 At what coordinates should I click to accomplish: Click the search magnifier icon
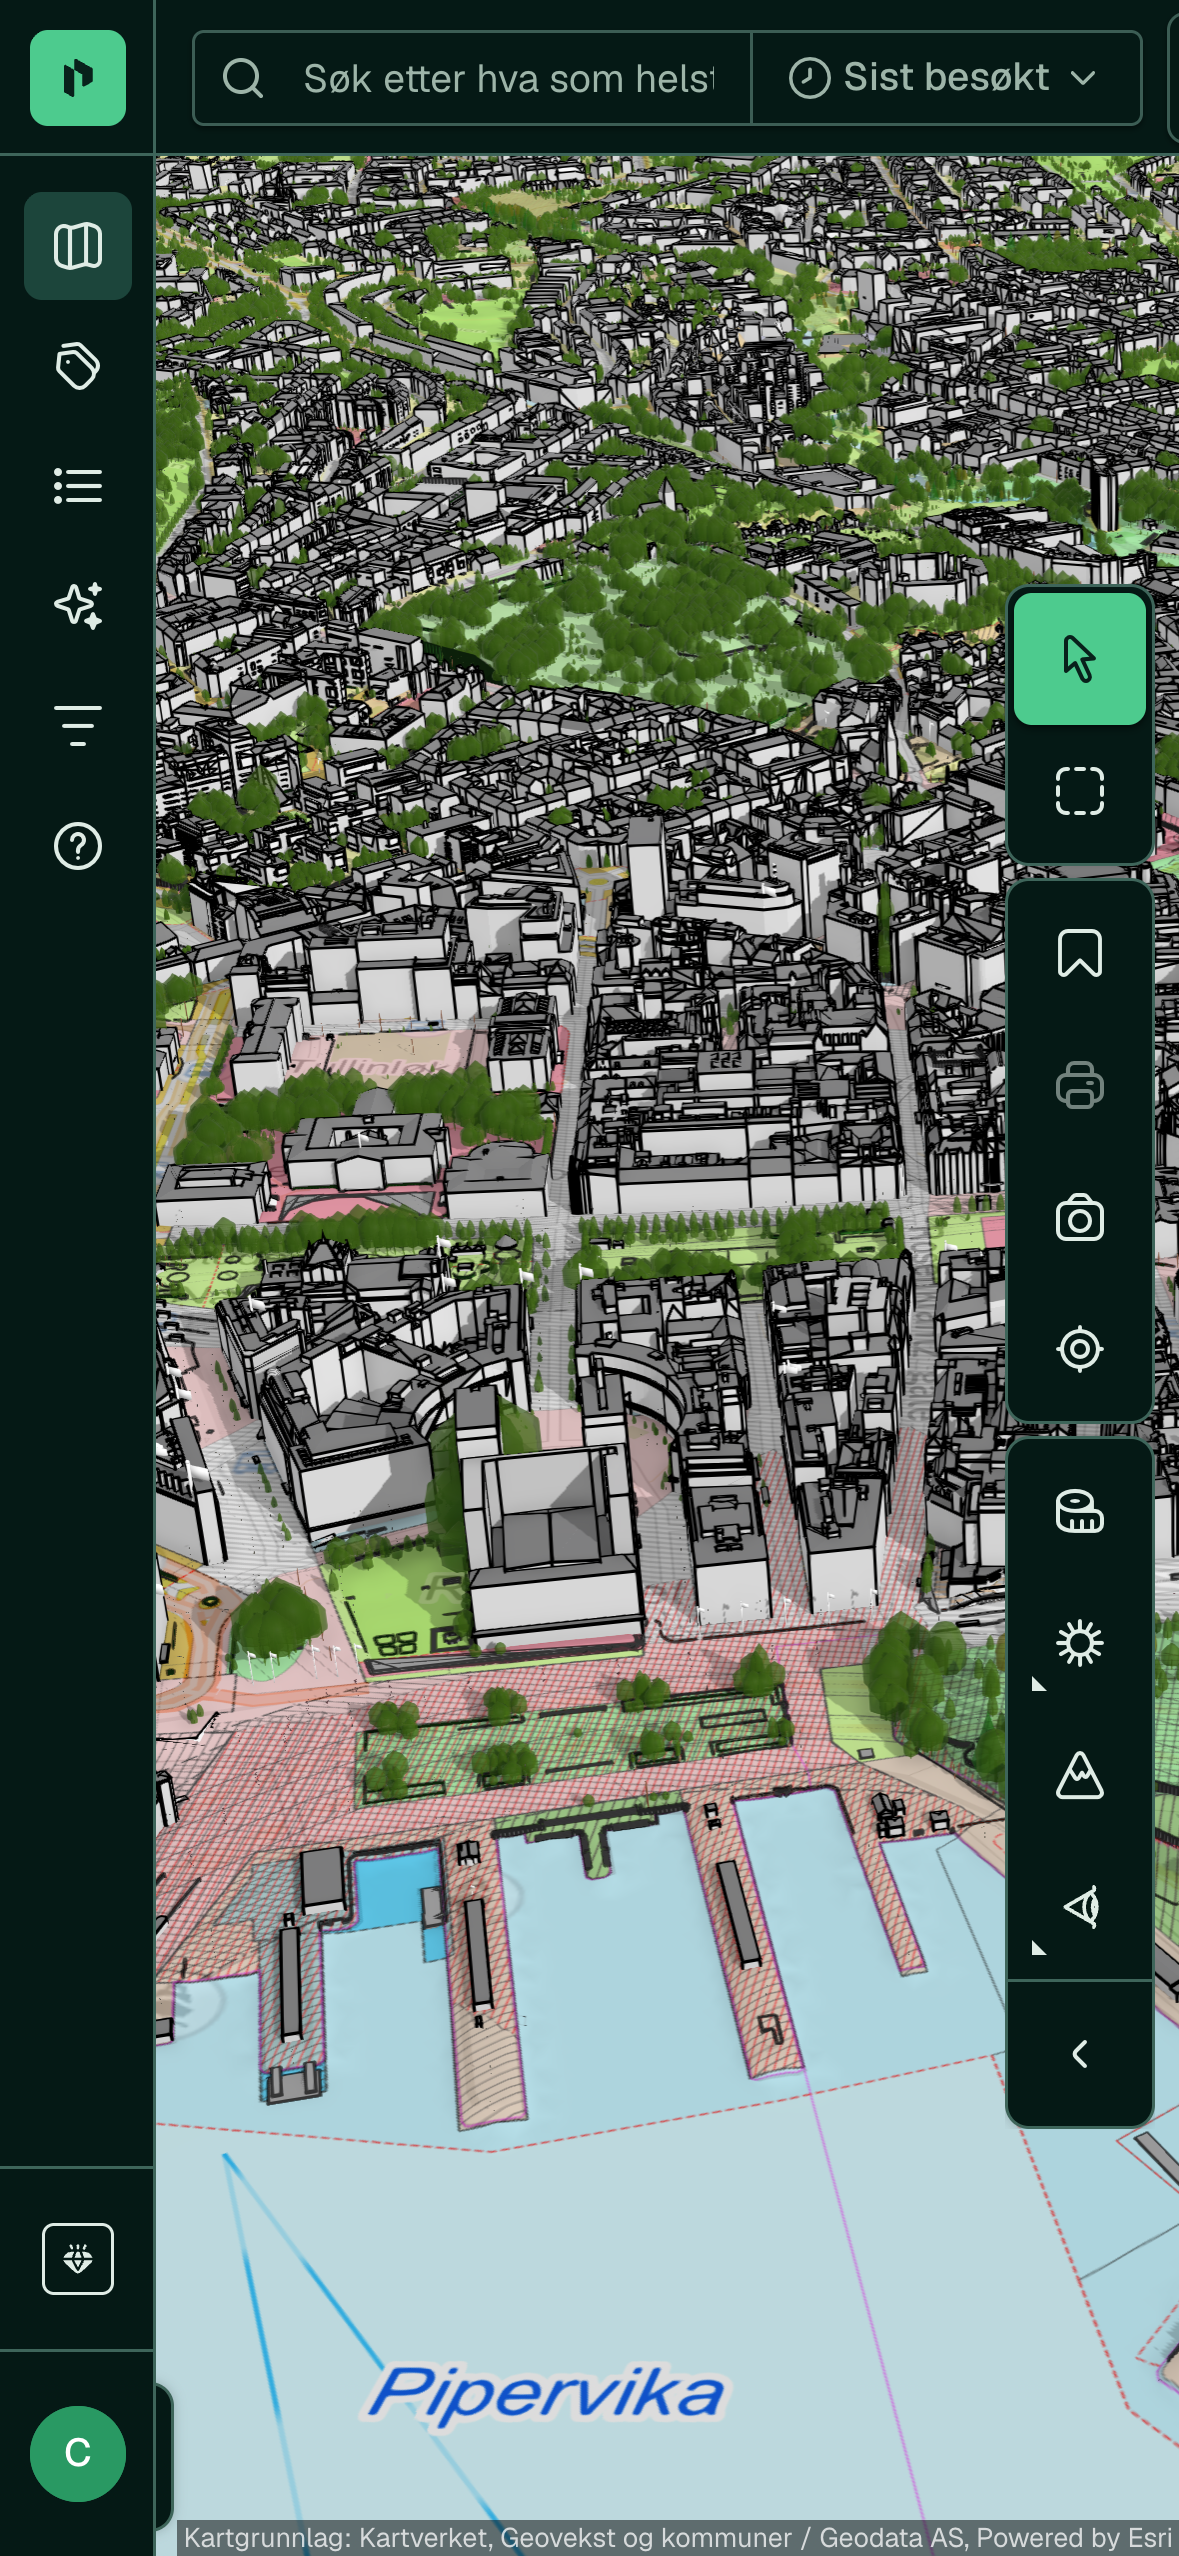(x=243, y=78)
